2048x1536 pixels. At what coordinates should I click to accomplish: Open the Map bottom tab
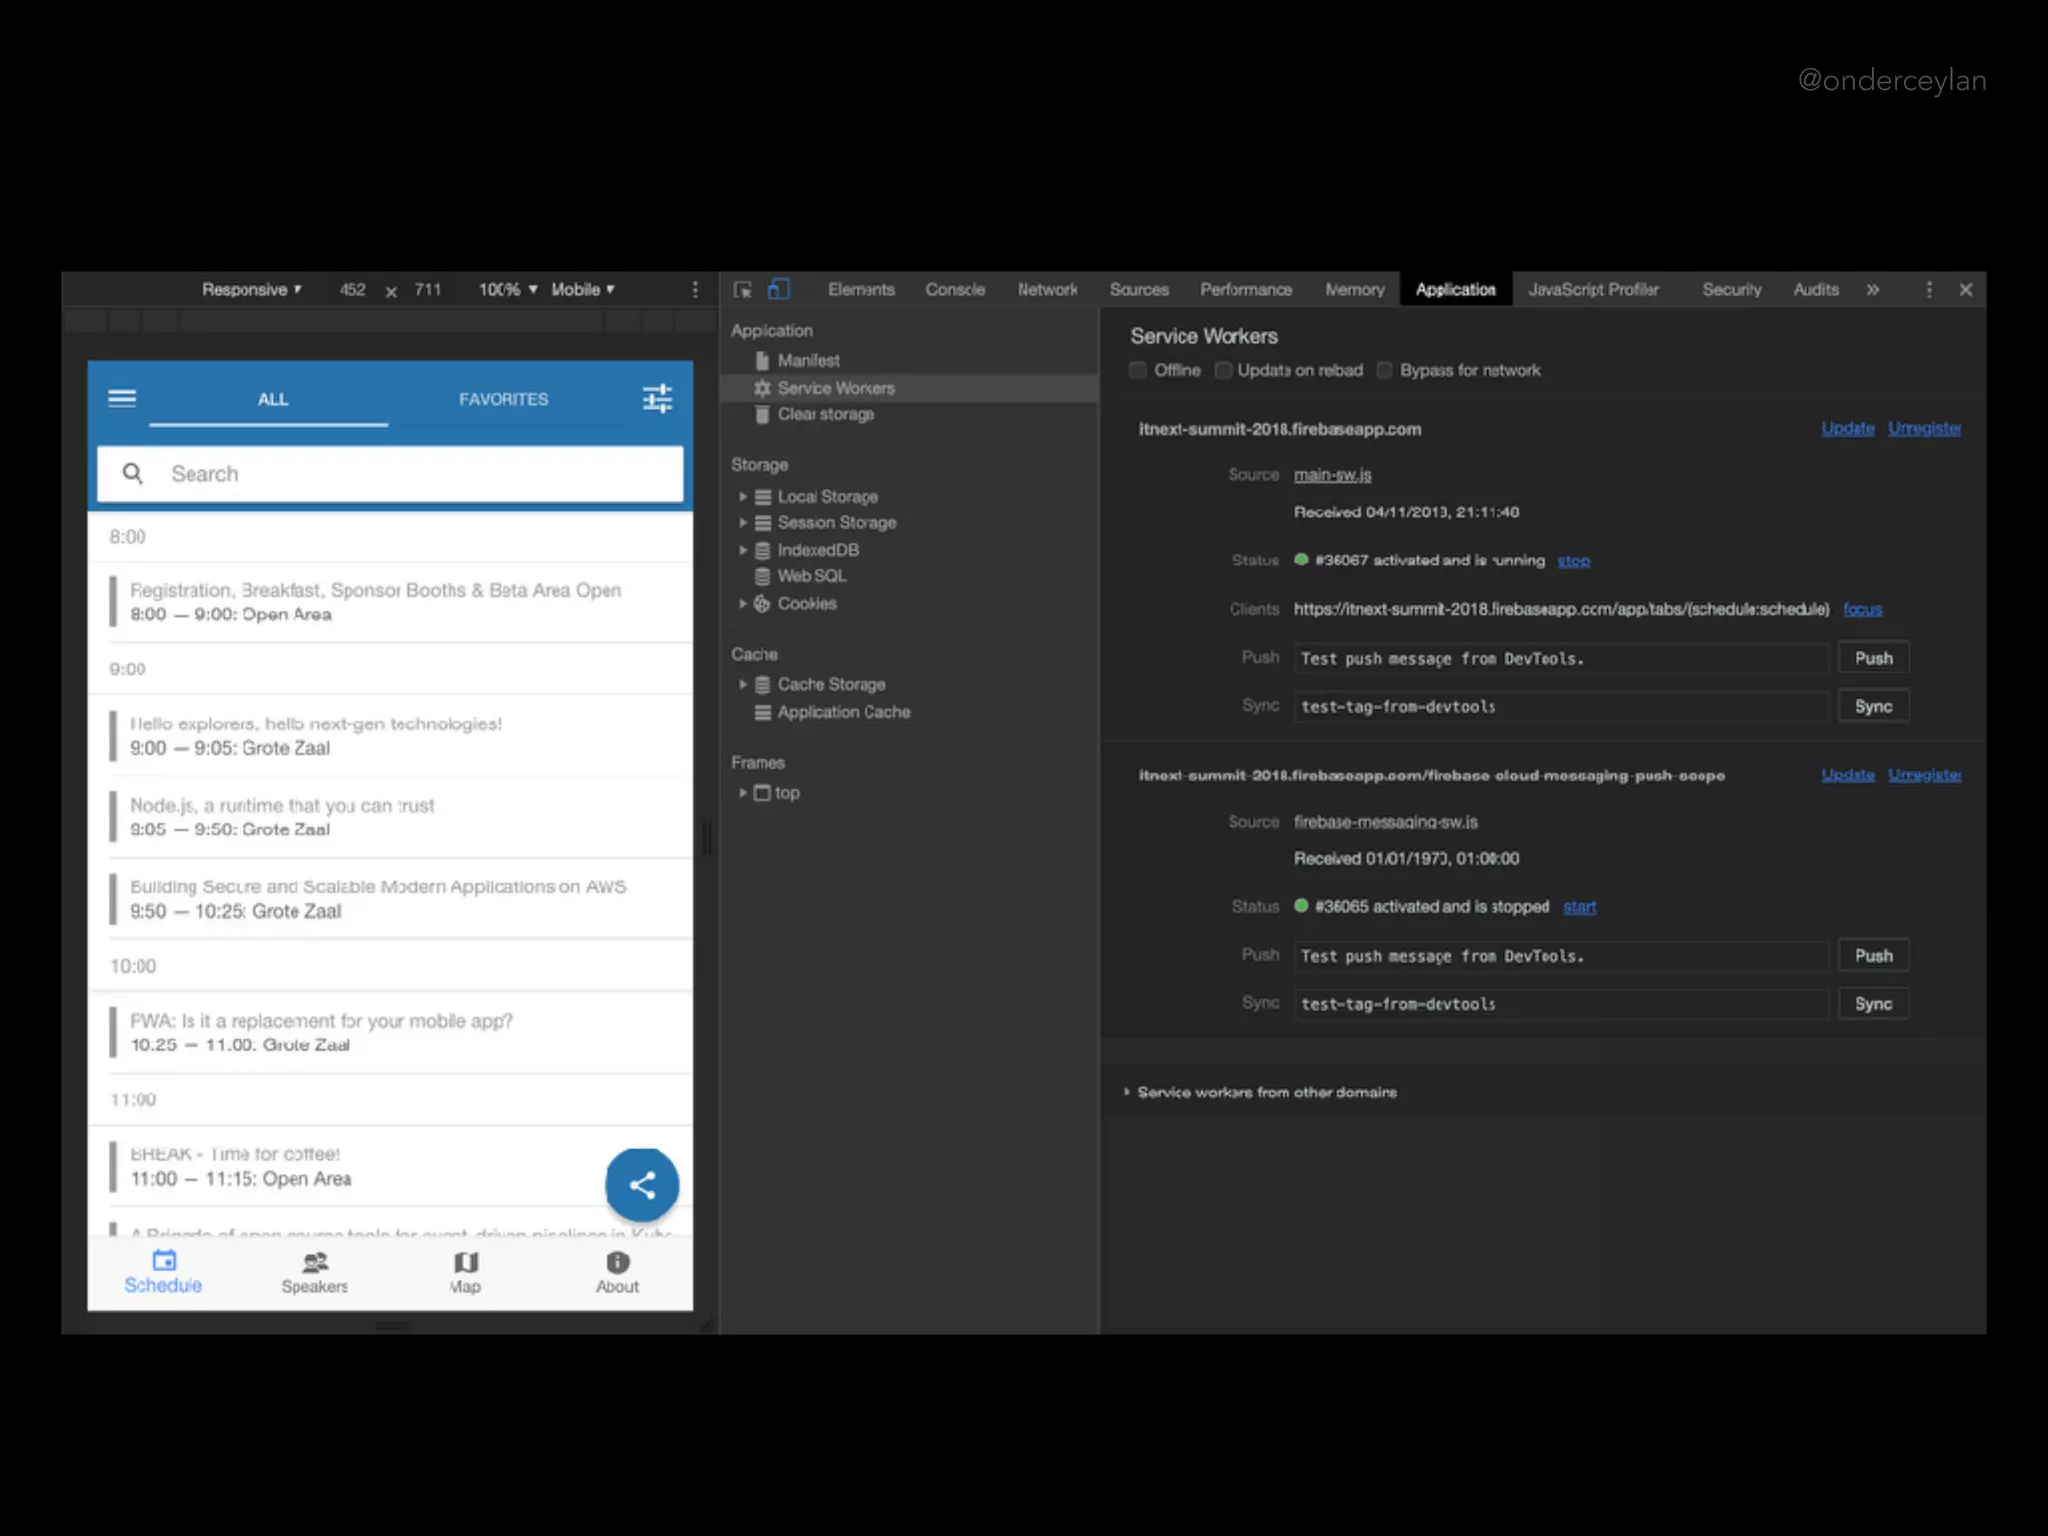pos(465,1272)
